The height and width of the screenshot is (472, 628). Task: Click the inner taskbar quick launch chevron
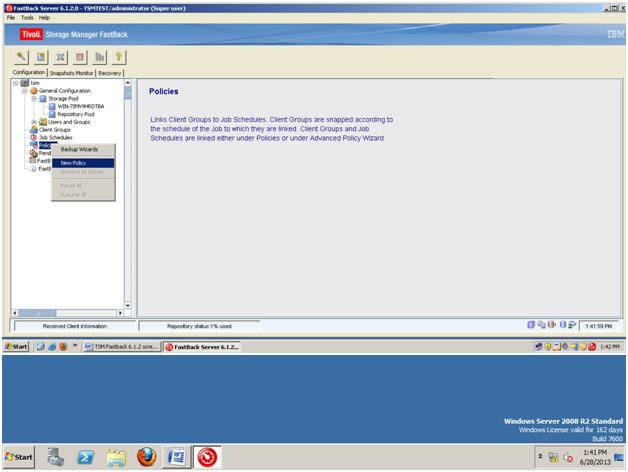(x=74, y=345)
